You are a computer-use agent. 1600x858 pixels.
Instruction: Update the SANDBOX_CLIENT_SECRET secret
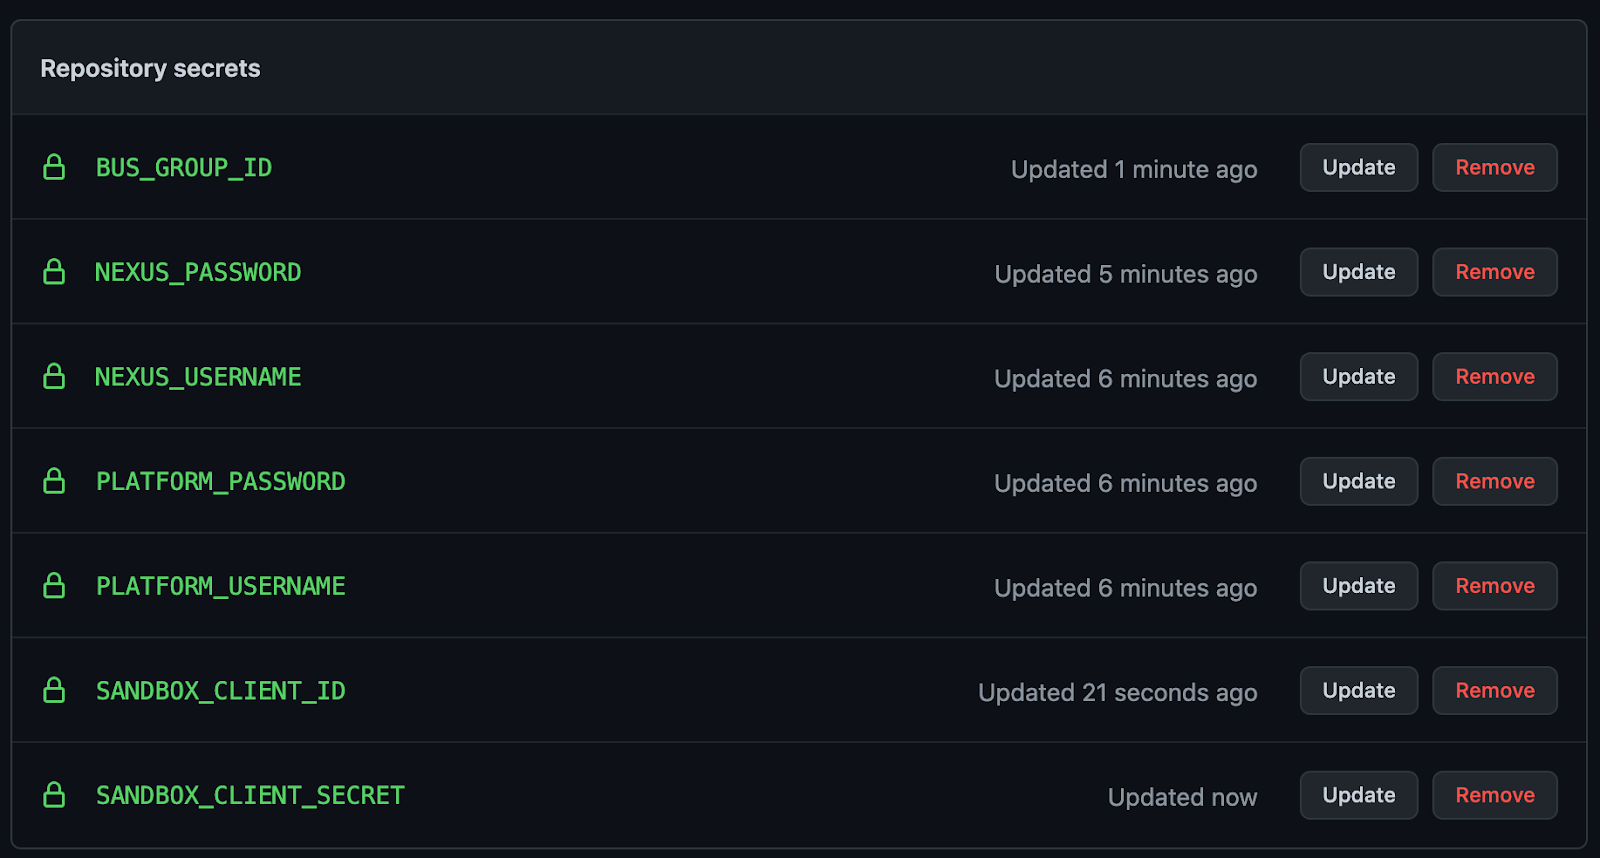tap(1358, 795)
